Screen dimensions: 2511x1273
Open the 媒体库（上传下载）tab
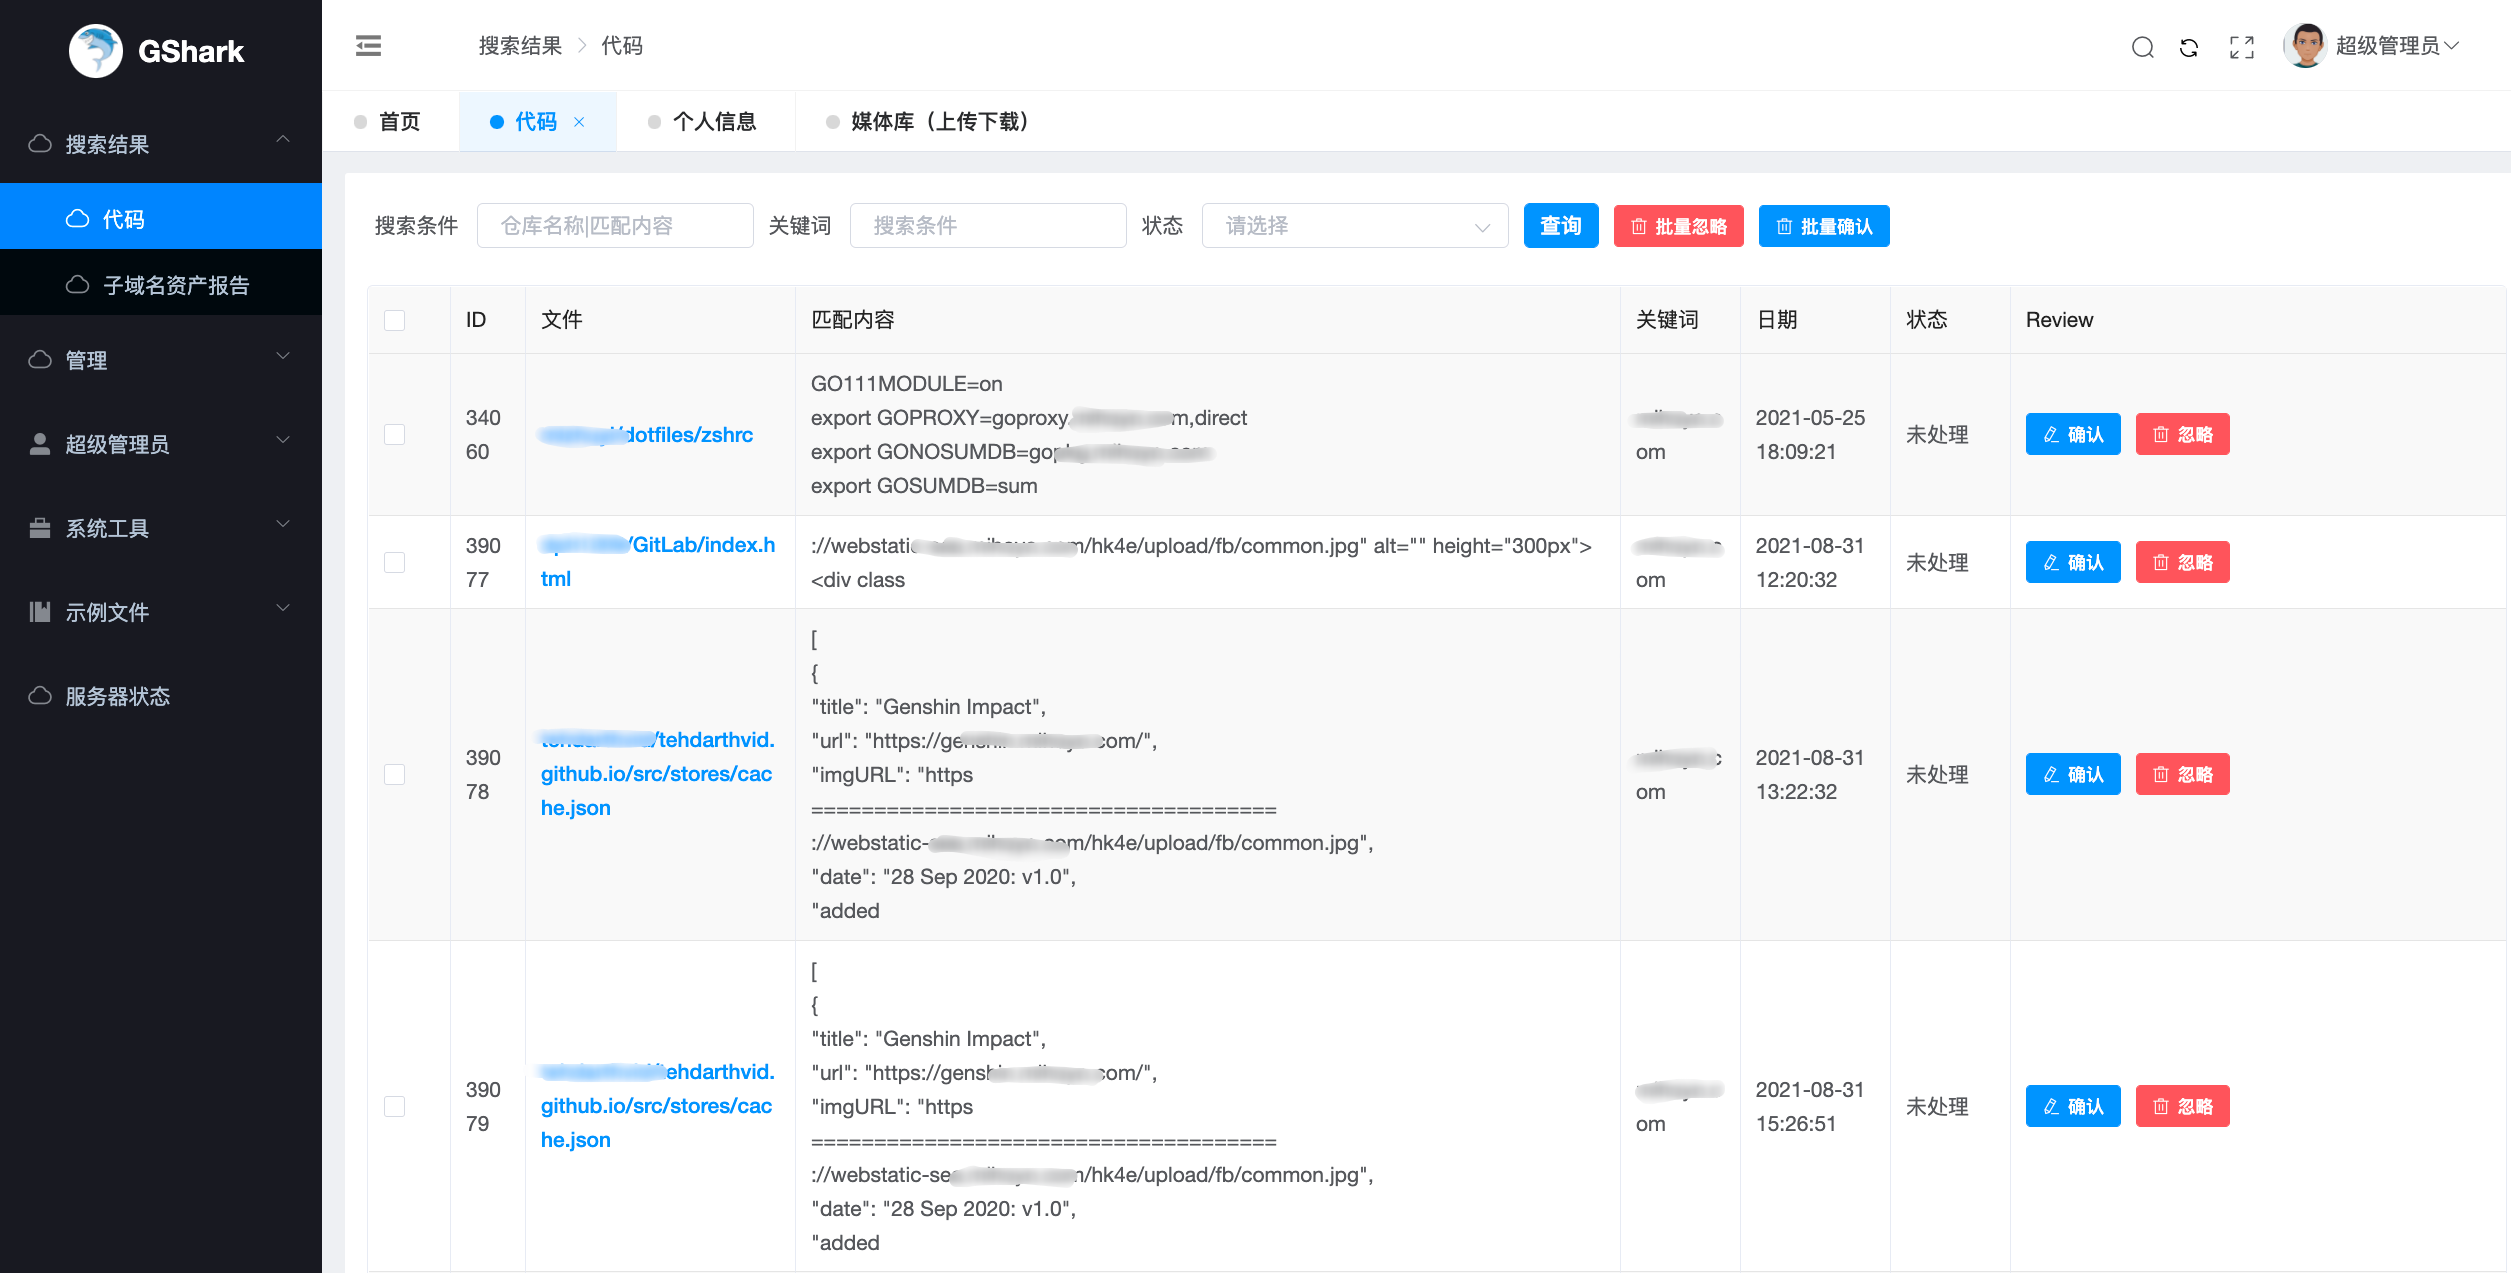point(938,122)
